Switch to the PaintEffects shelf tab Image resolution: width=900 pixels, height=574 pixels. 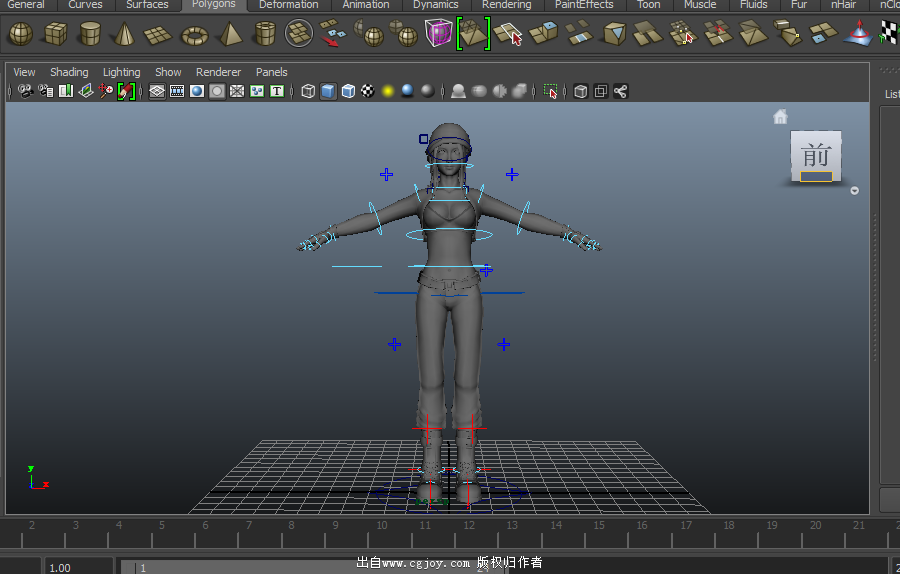584,5
